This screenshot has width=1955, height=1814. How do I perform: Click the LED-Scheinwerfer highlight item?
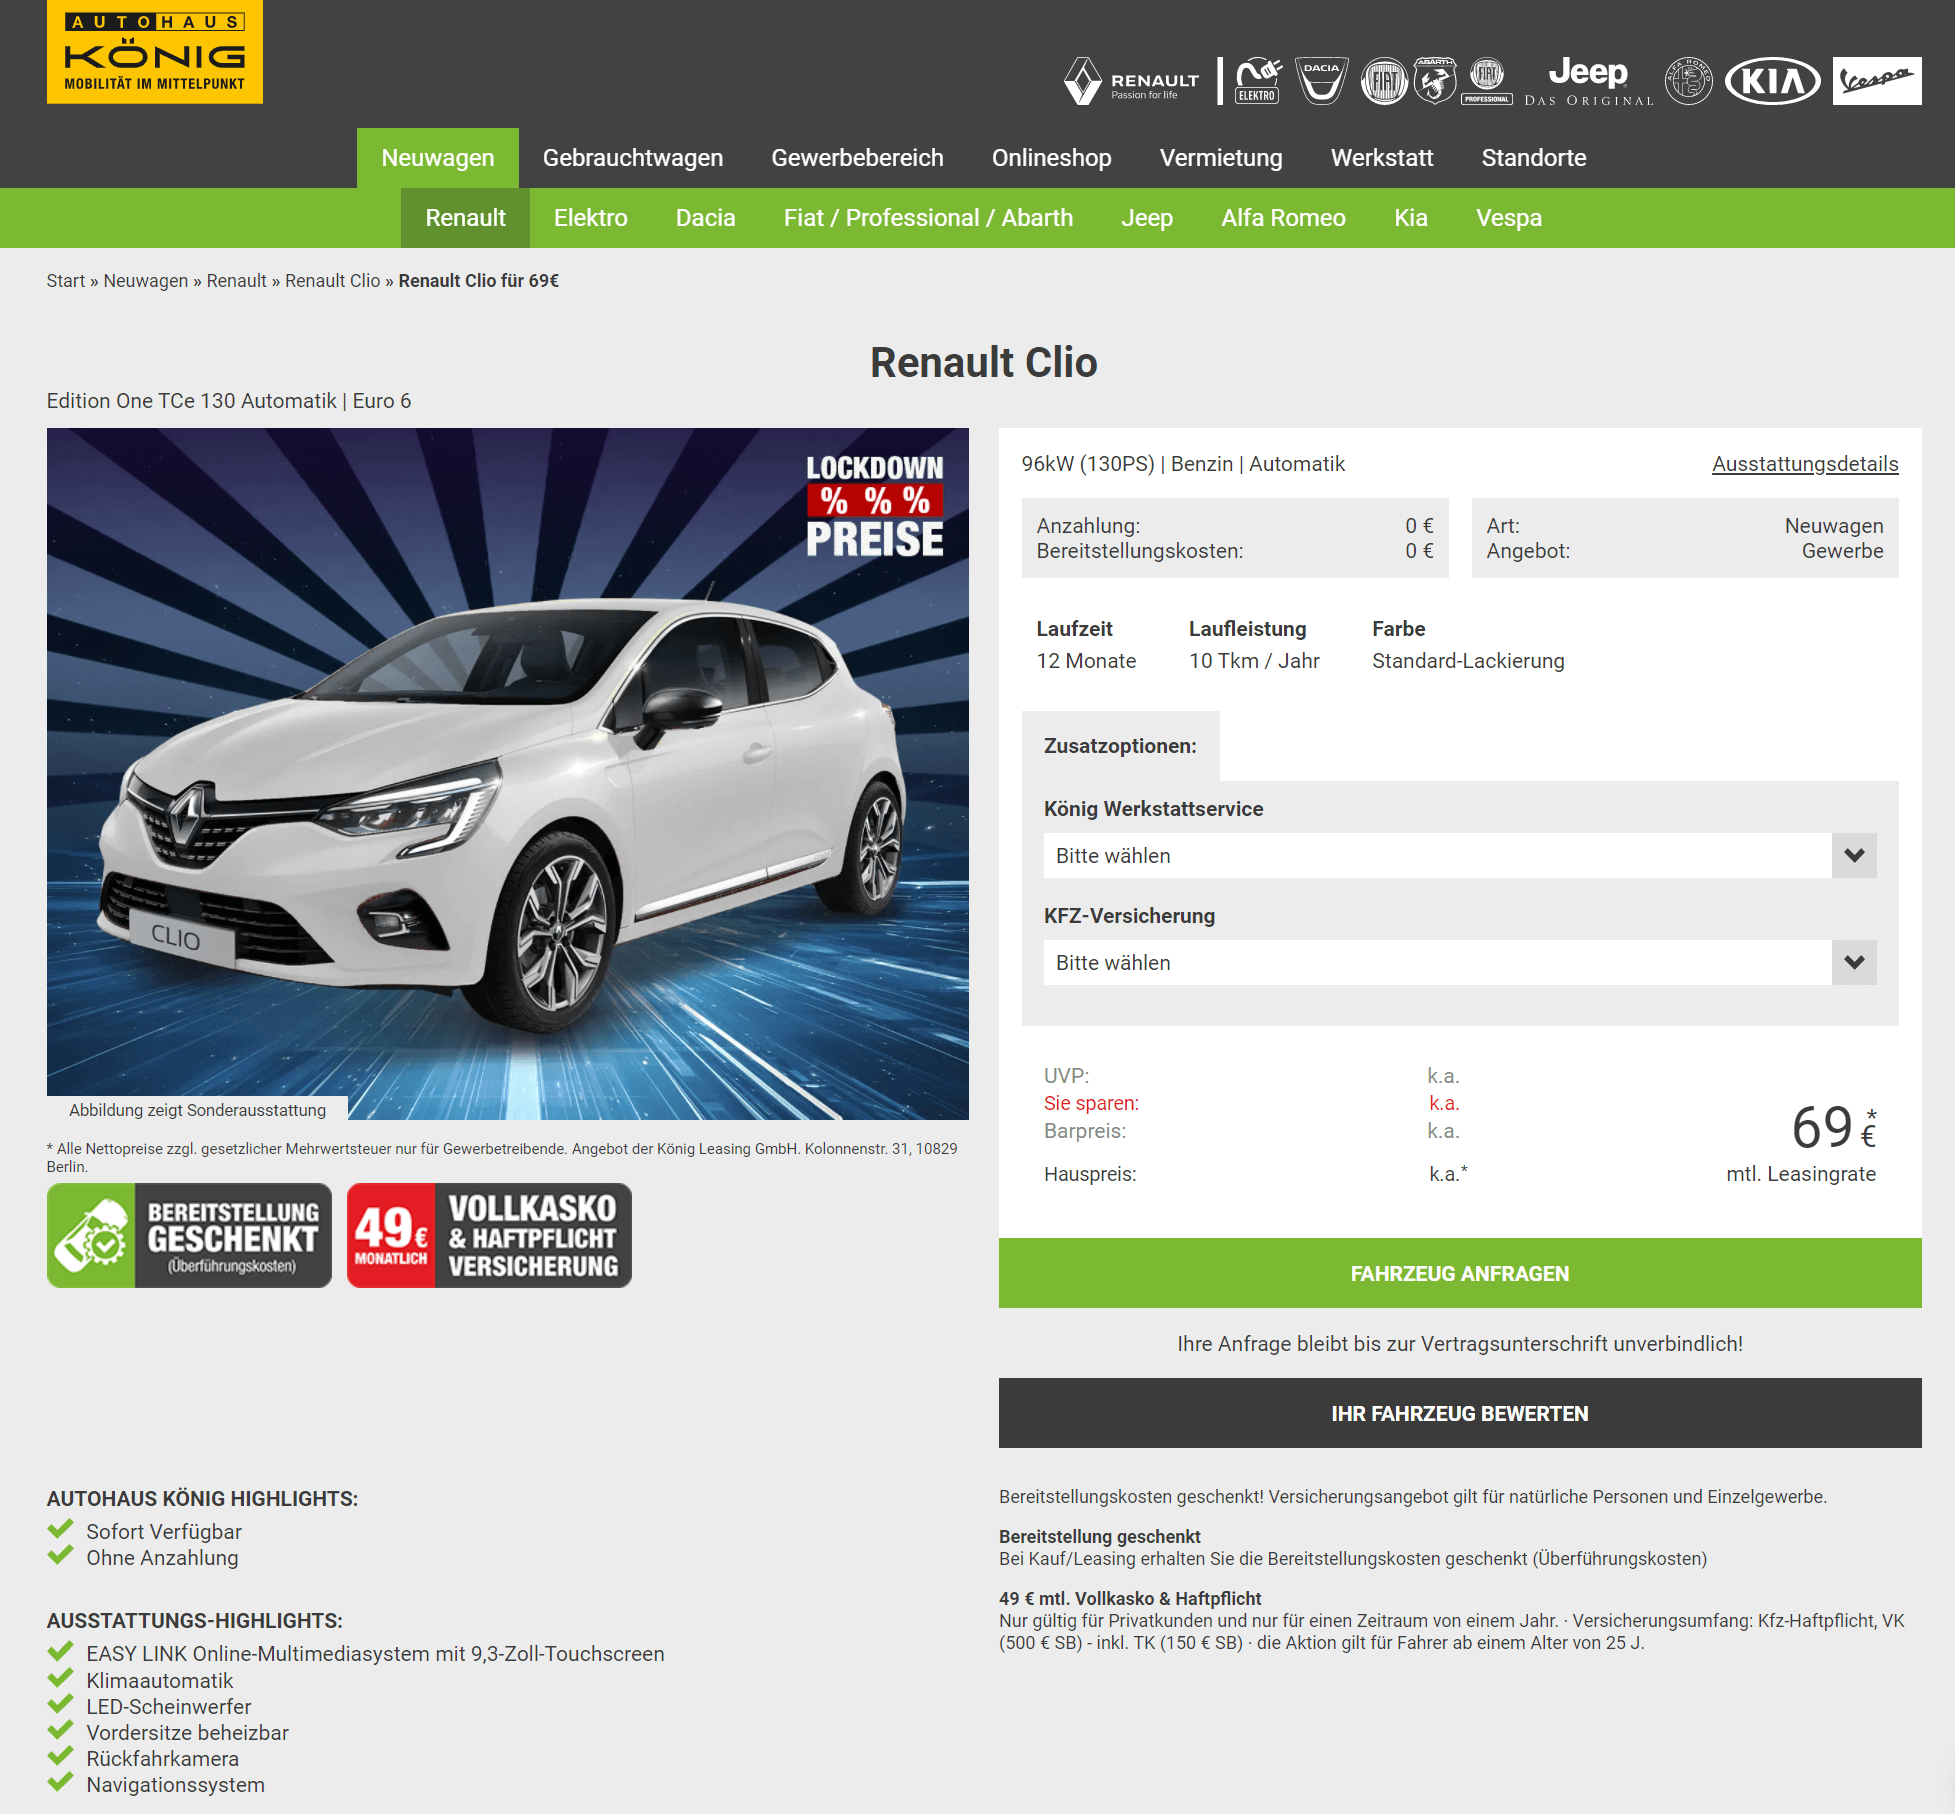click(x=169, y=1707)
